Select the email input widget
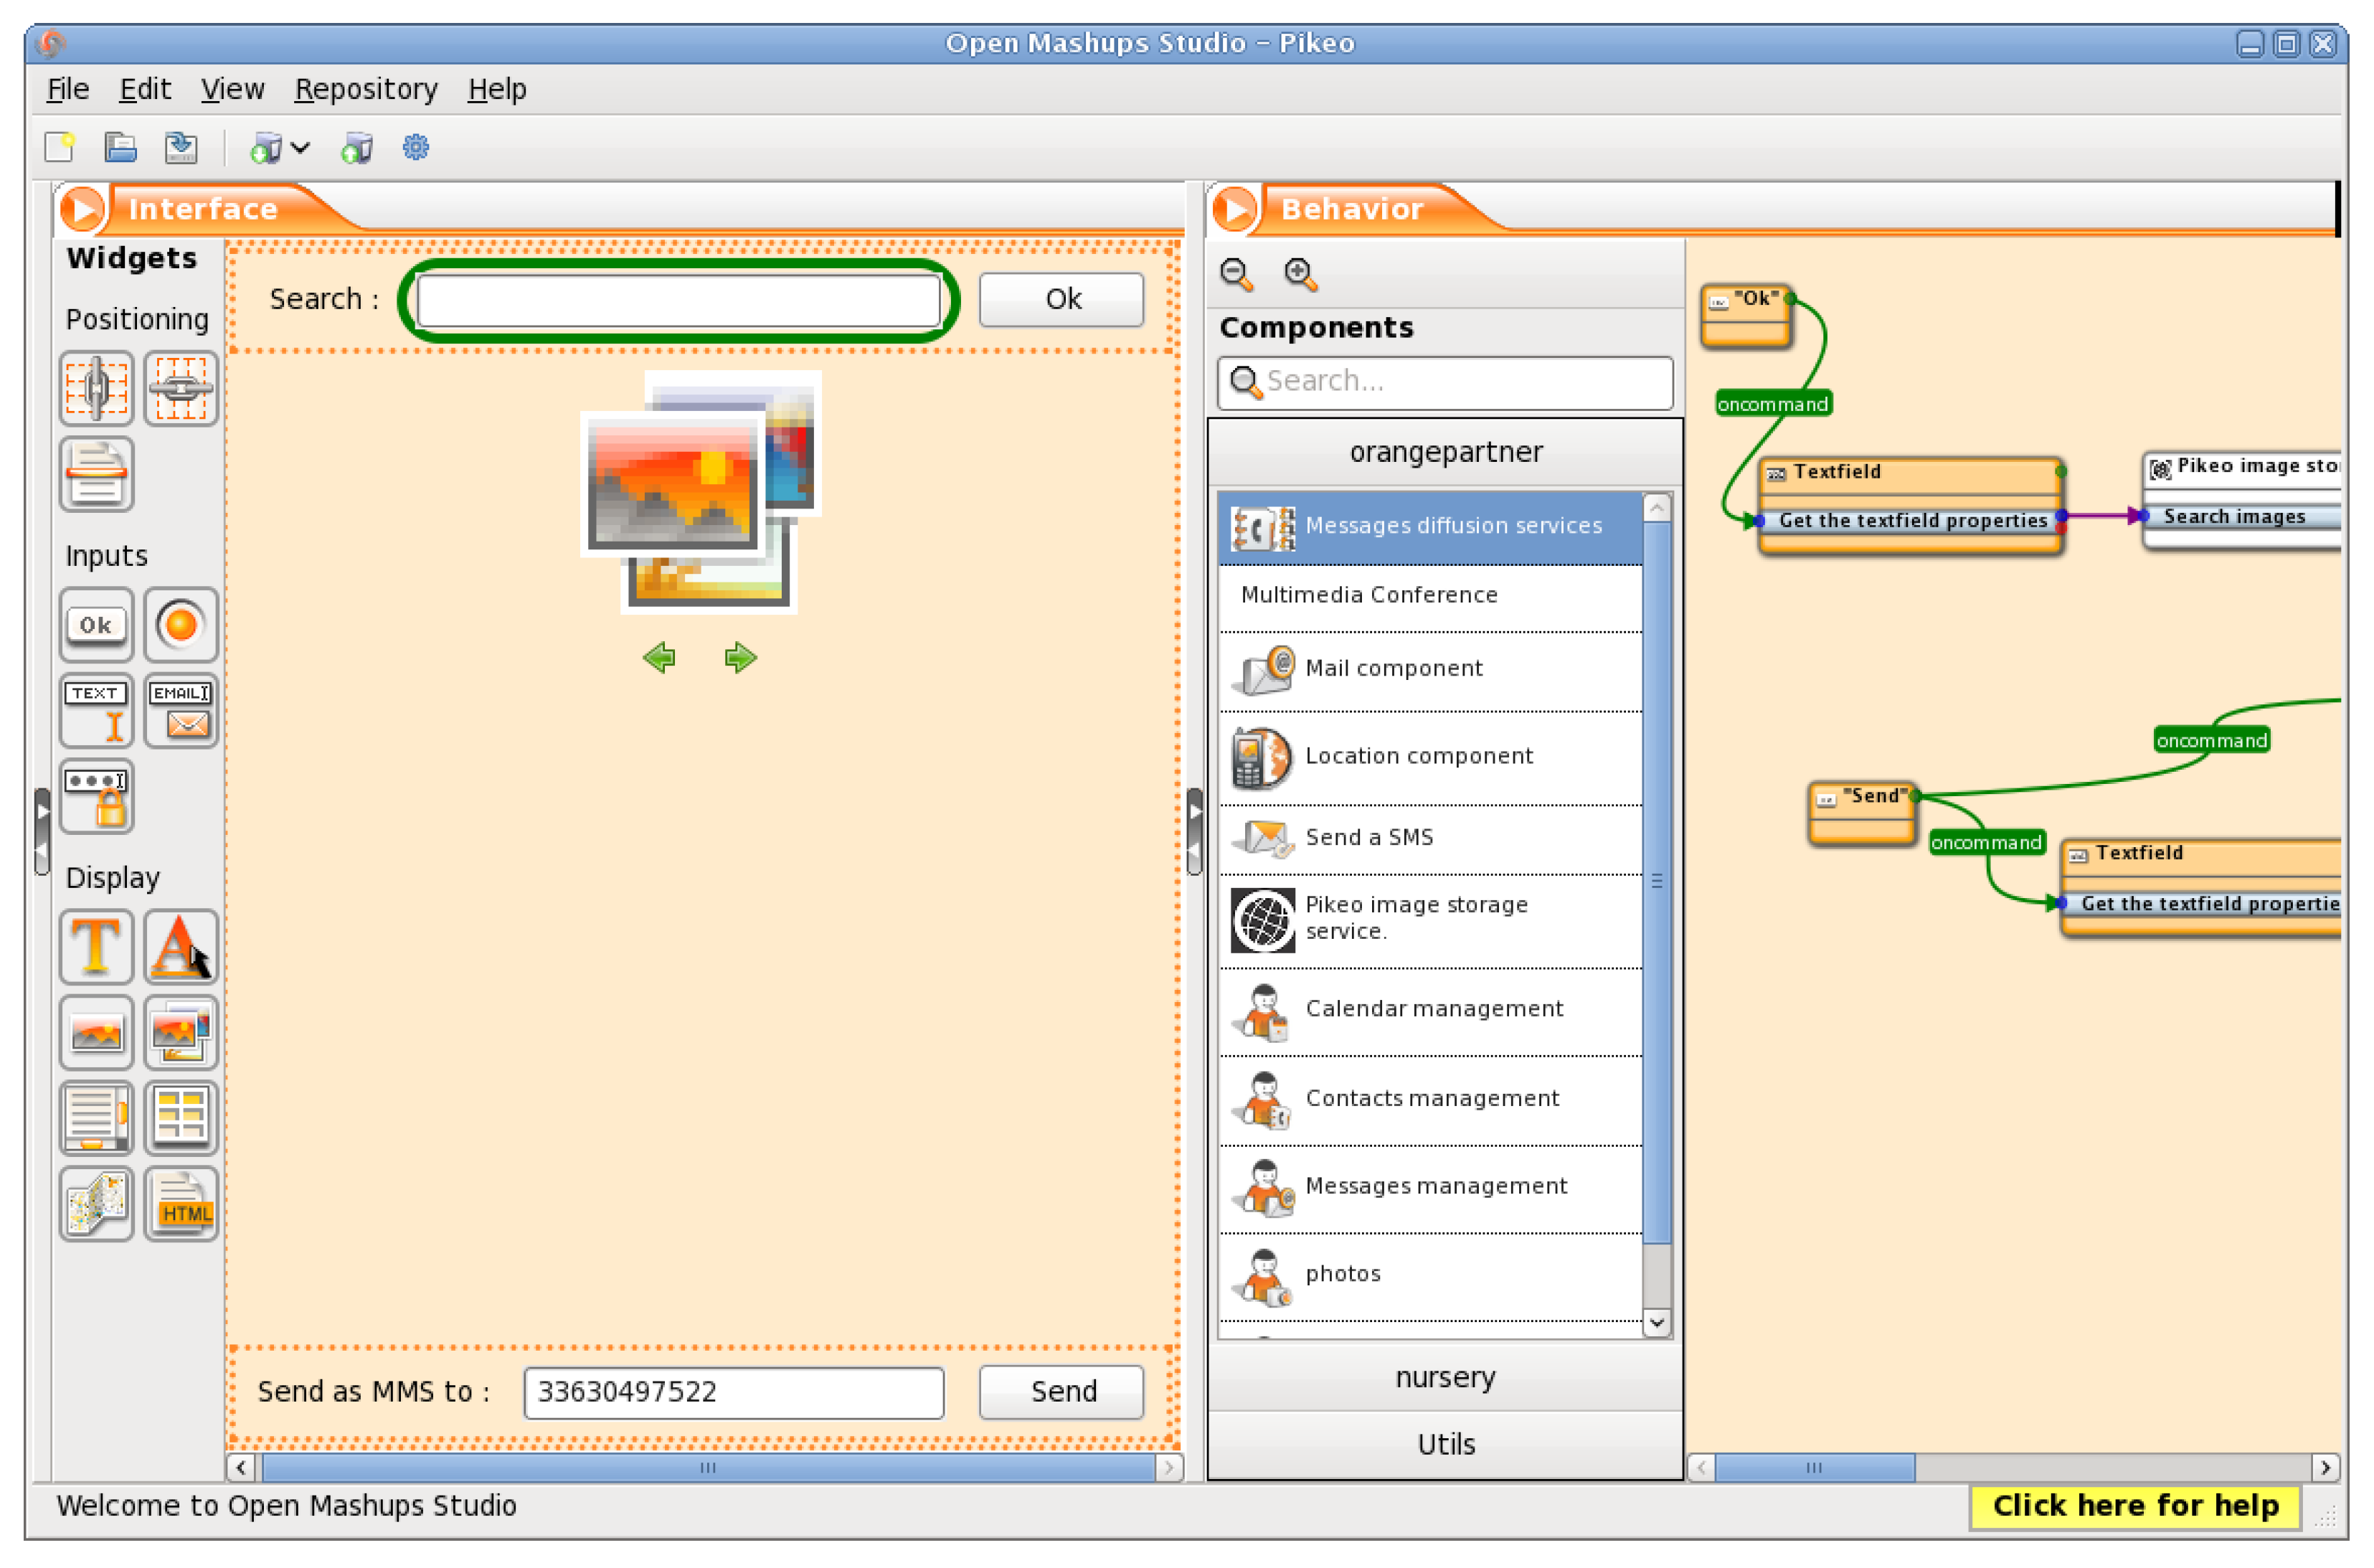Screen dimensions: 2374x1568 [x=181, y=711]
